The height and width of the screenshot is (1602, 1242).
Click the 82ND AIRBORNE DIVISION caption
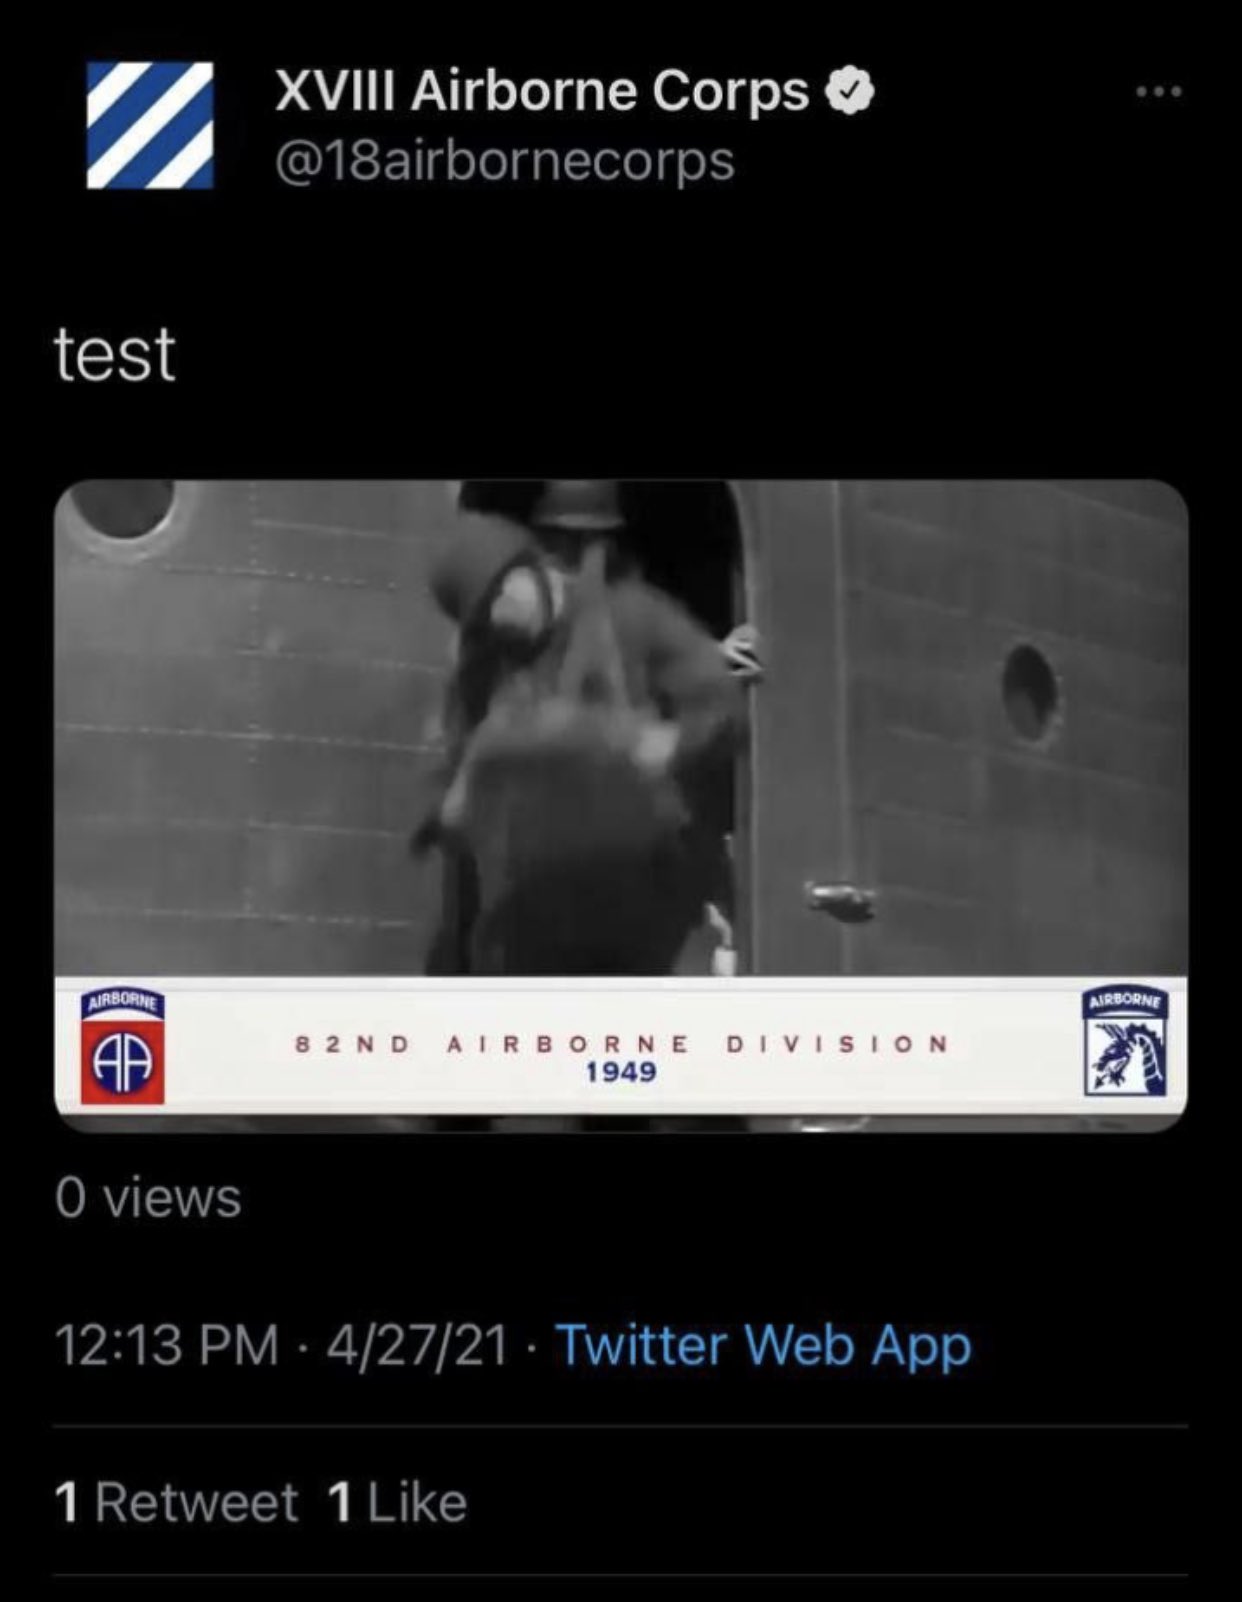coord(621,1044)
